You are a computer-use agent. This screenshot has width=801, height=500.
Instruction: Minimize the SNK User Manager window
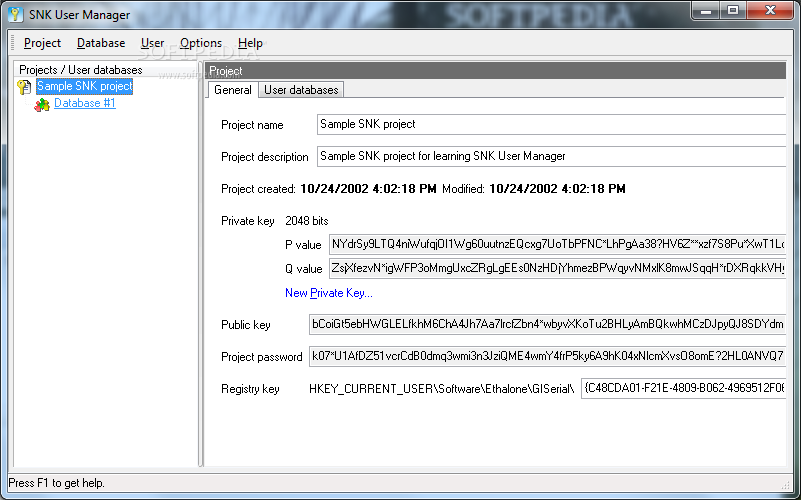tap(706, 10)
